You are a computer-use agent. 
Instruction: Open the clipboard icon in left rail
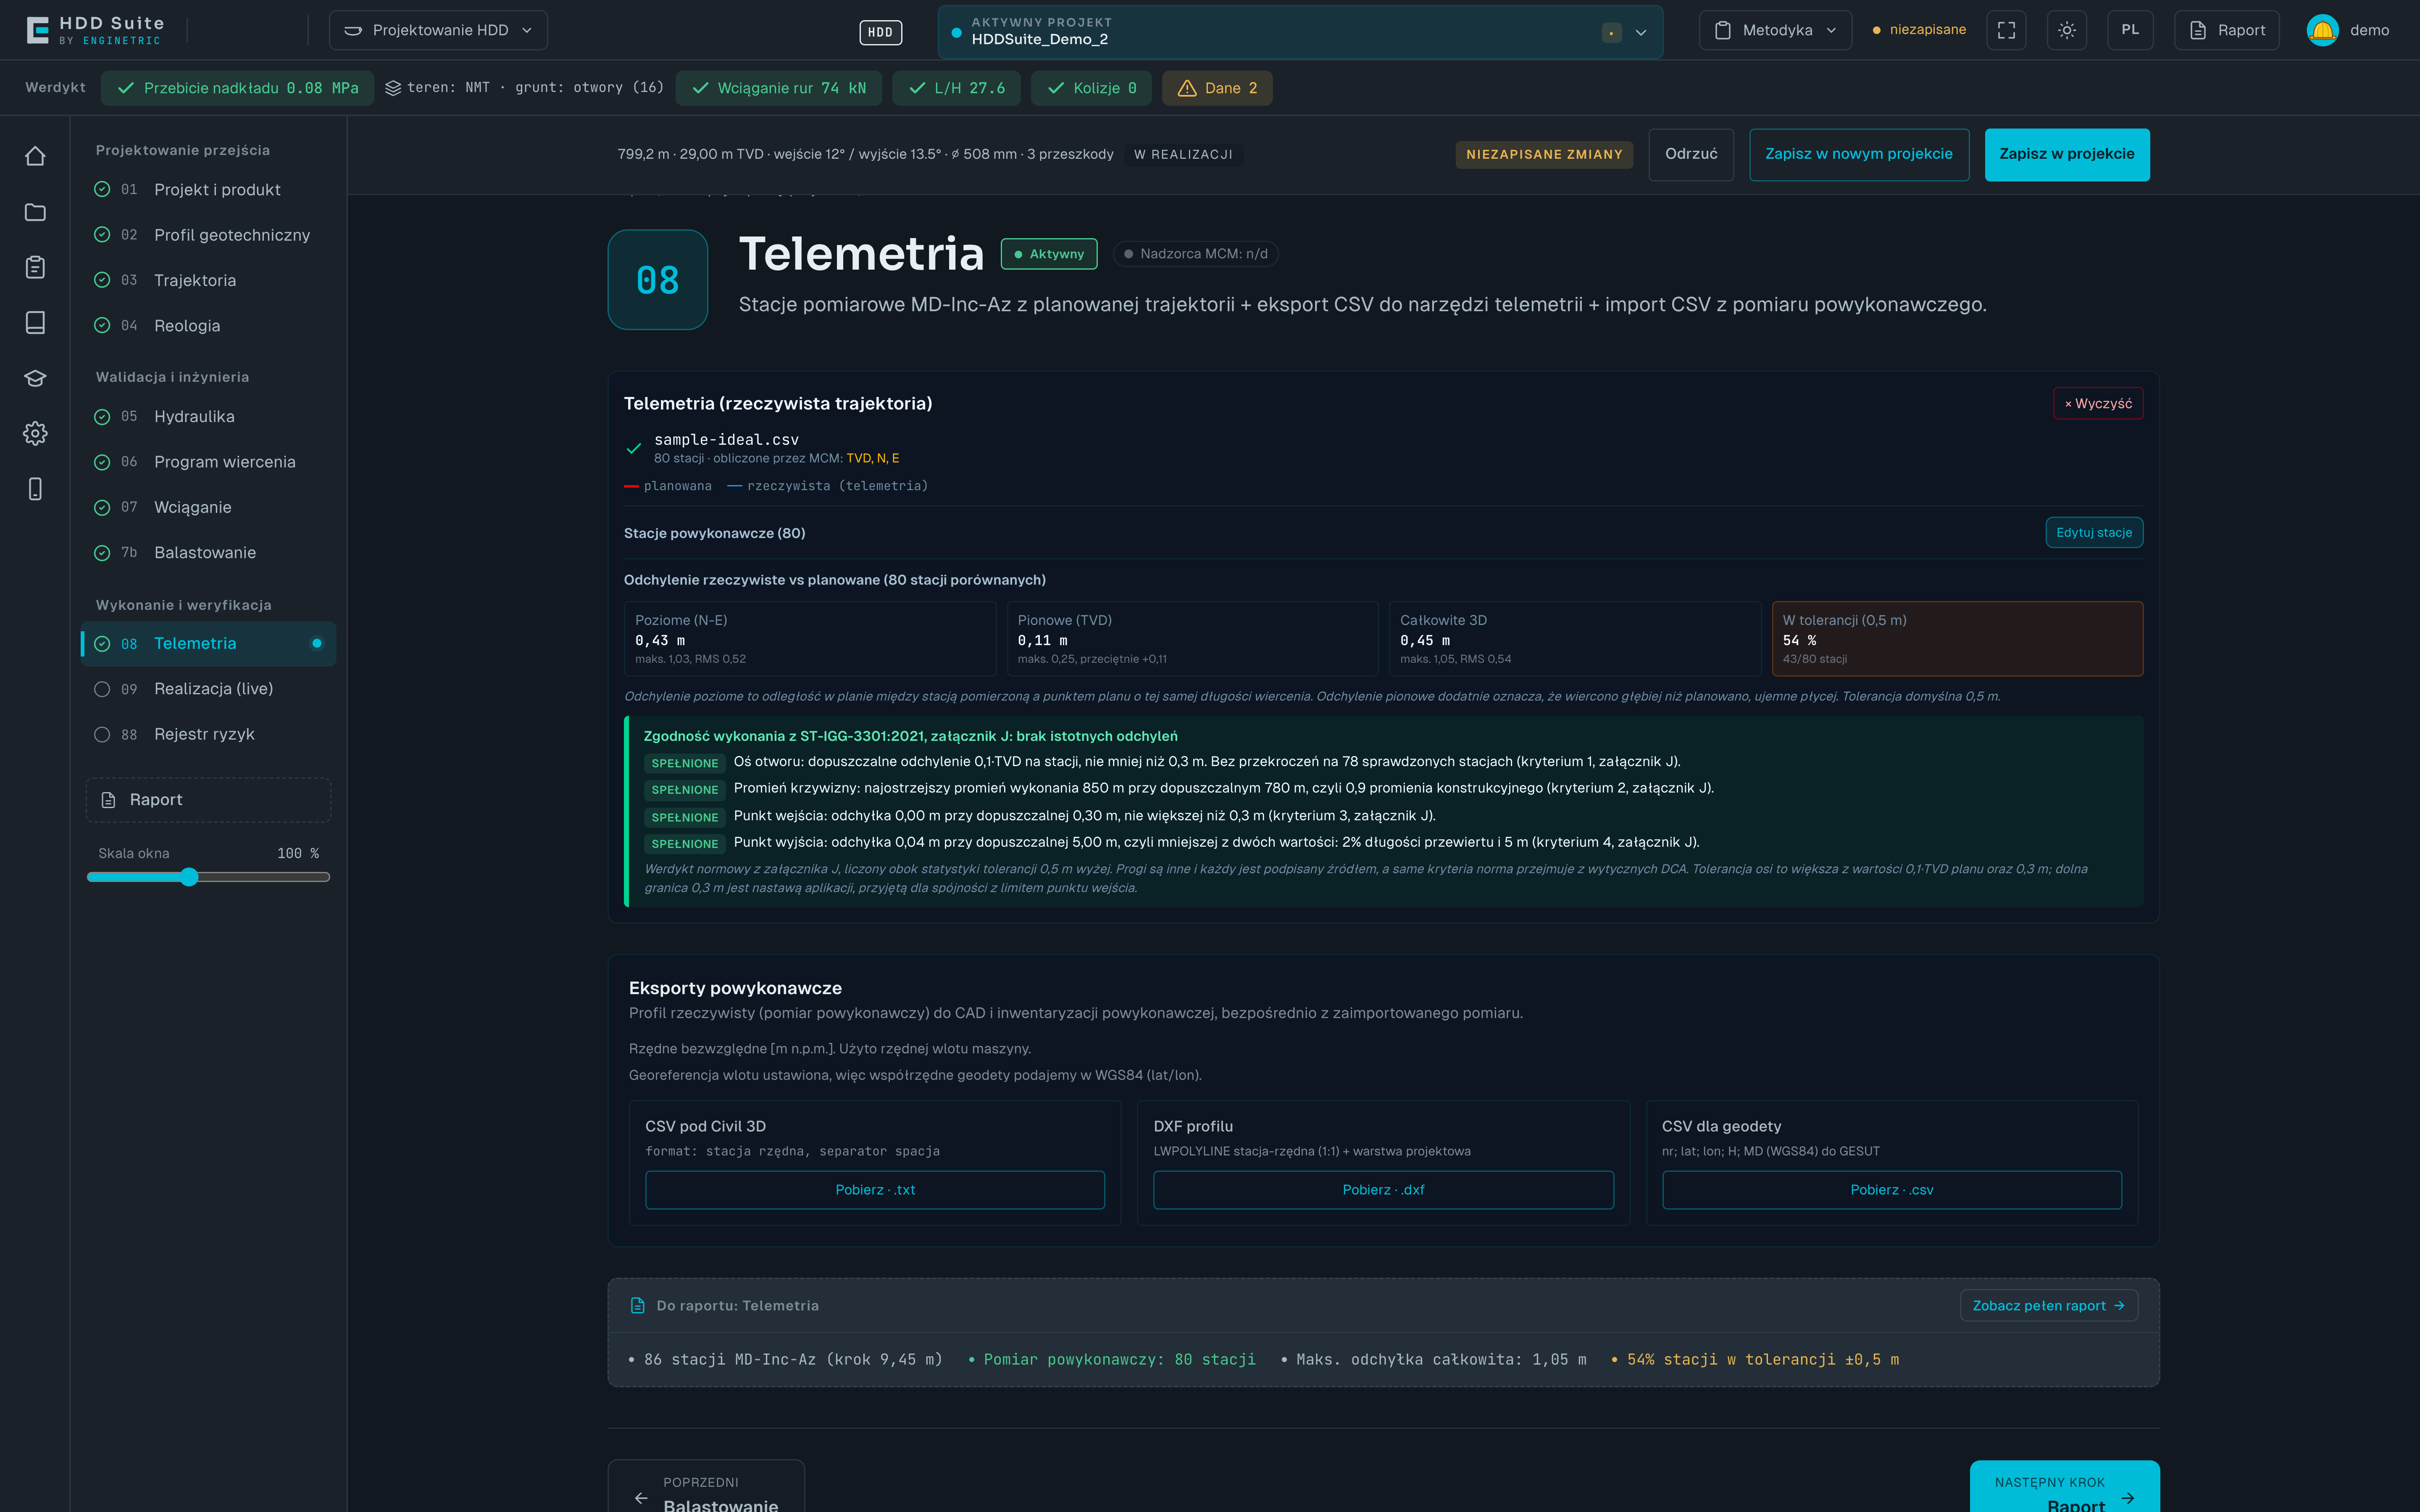click(x=35, y=267)
